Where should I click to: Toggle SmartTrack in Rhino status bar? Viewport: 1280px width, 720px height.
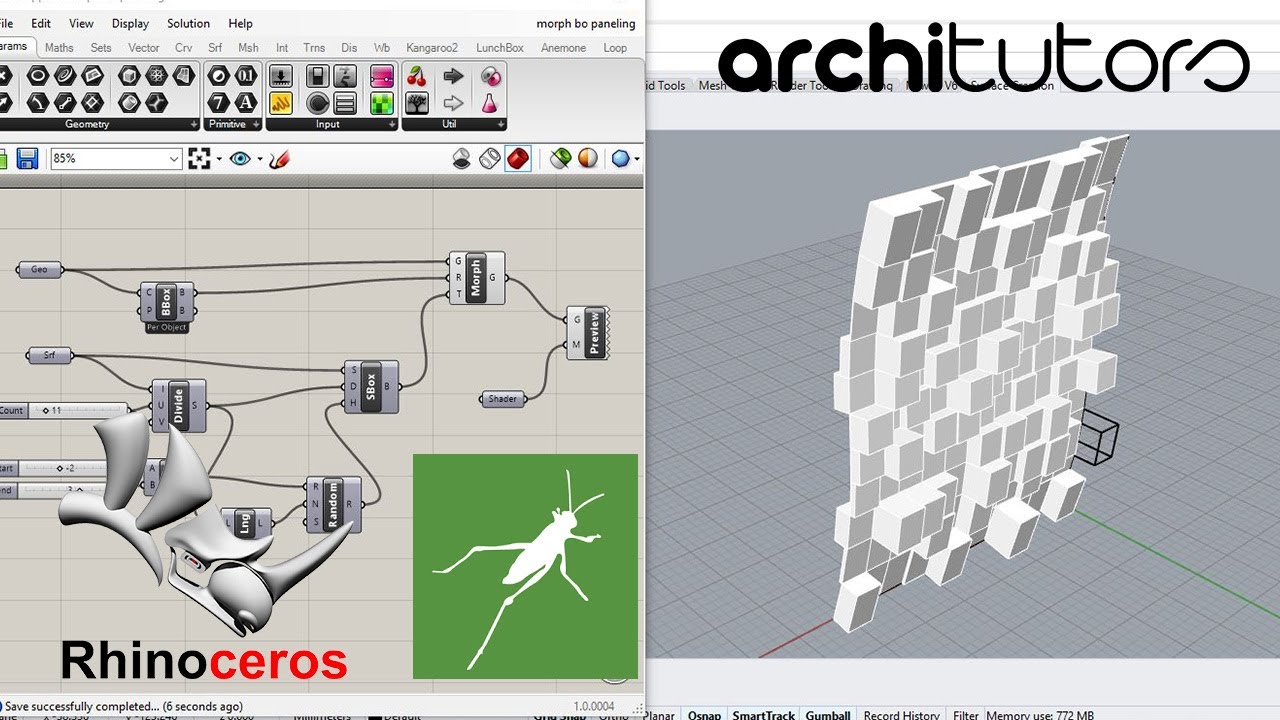tap(763, 714)
